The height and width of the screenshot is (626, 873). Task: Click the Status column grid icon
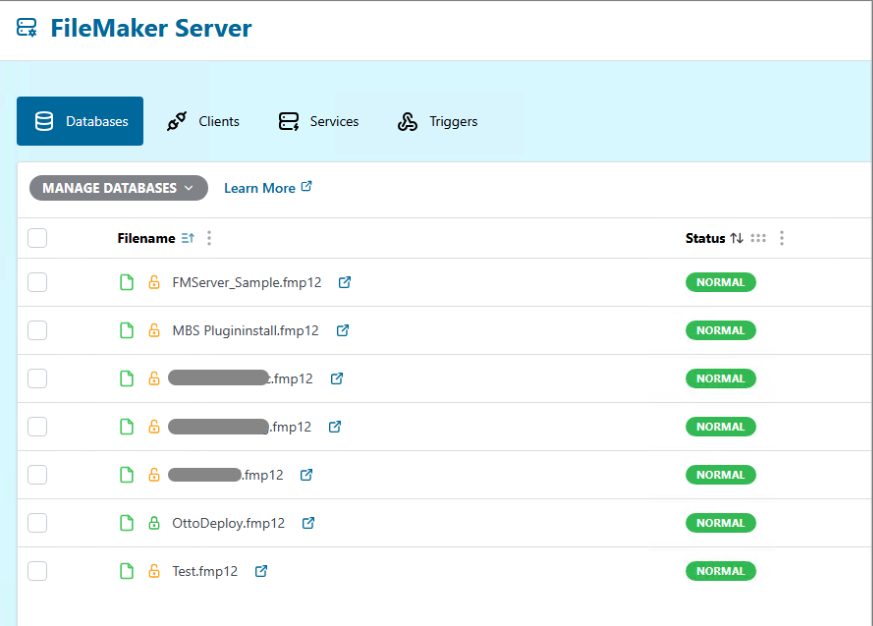758,238
